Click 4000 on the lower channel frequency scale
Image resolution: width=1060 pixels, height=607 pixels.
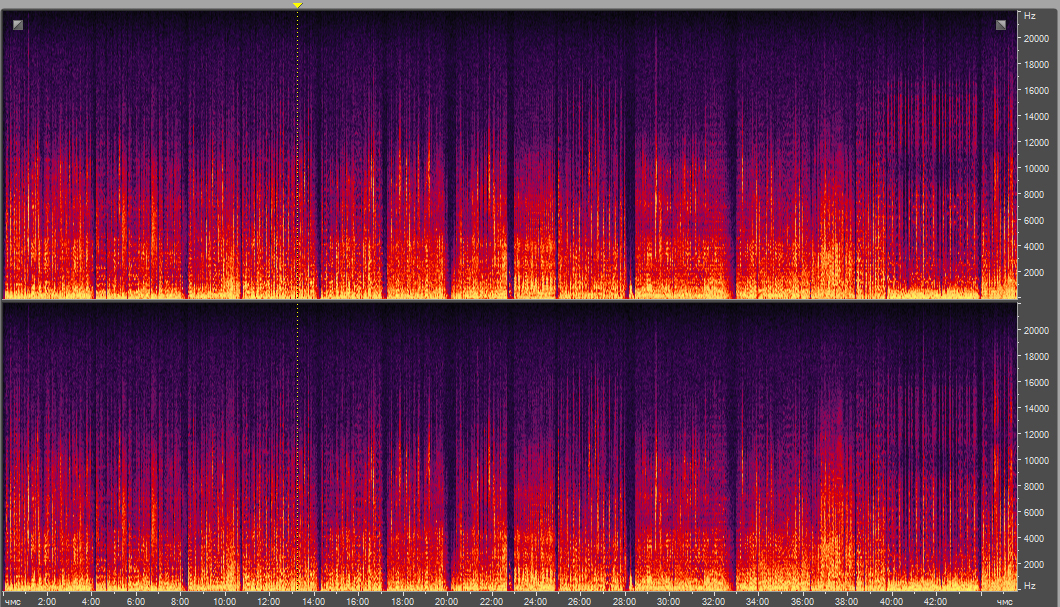pyautogui.click(x=1033, y=539)
